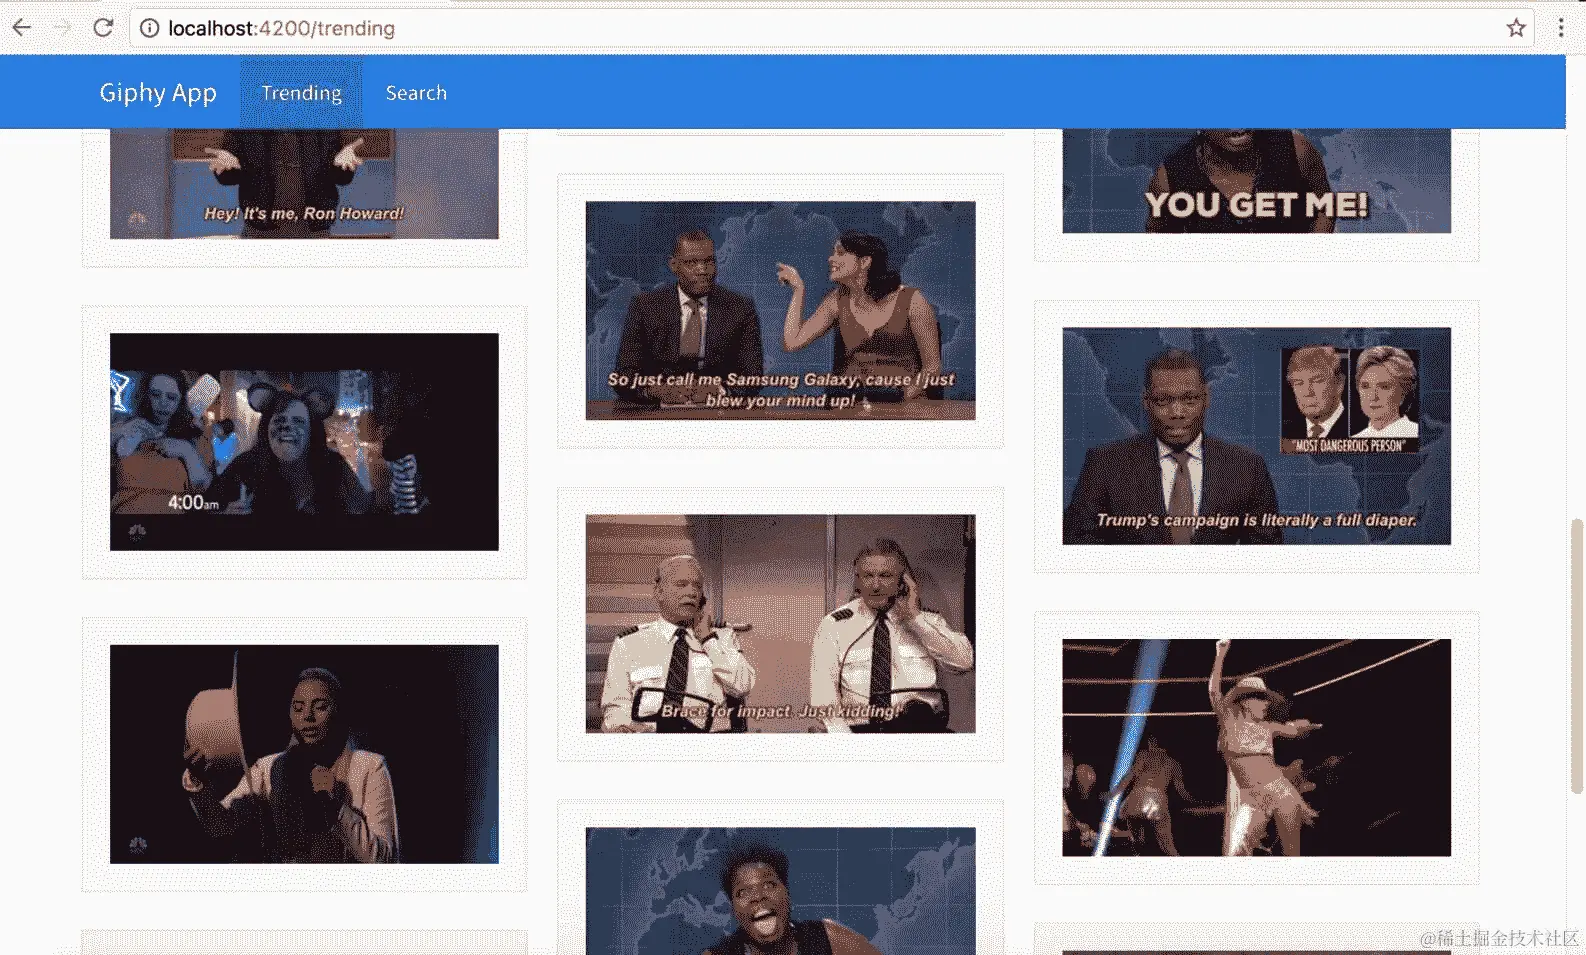1586x955 pixels.
Task: Open the 'YOU GET ME!' GIF
Action: [x=1256, y=181]
